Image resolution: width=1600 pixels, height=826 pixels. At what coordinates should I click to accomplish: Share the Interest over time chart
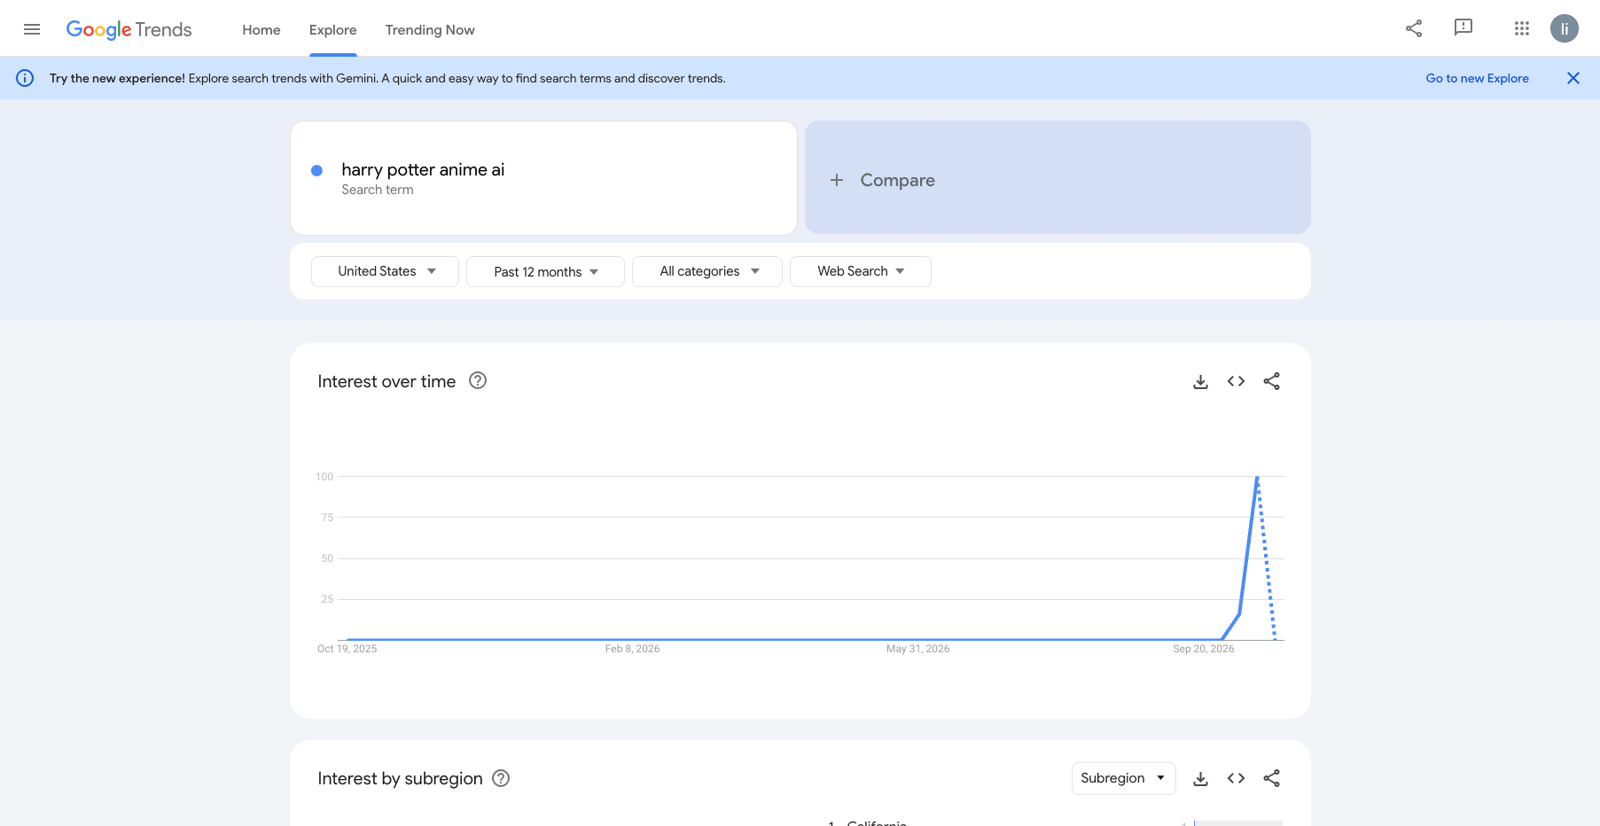1271,381
